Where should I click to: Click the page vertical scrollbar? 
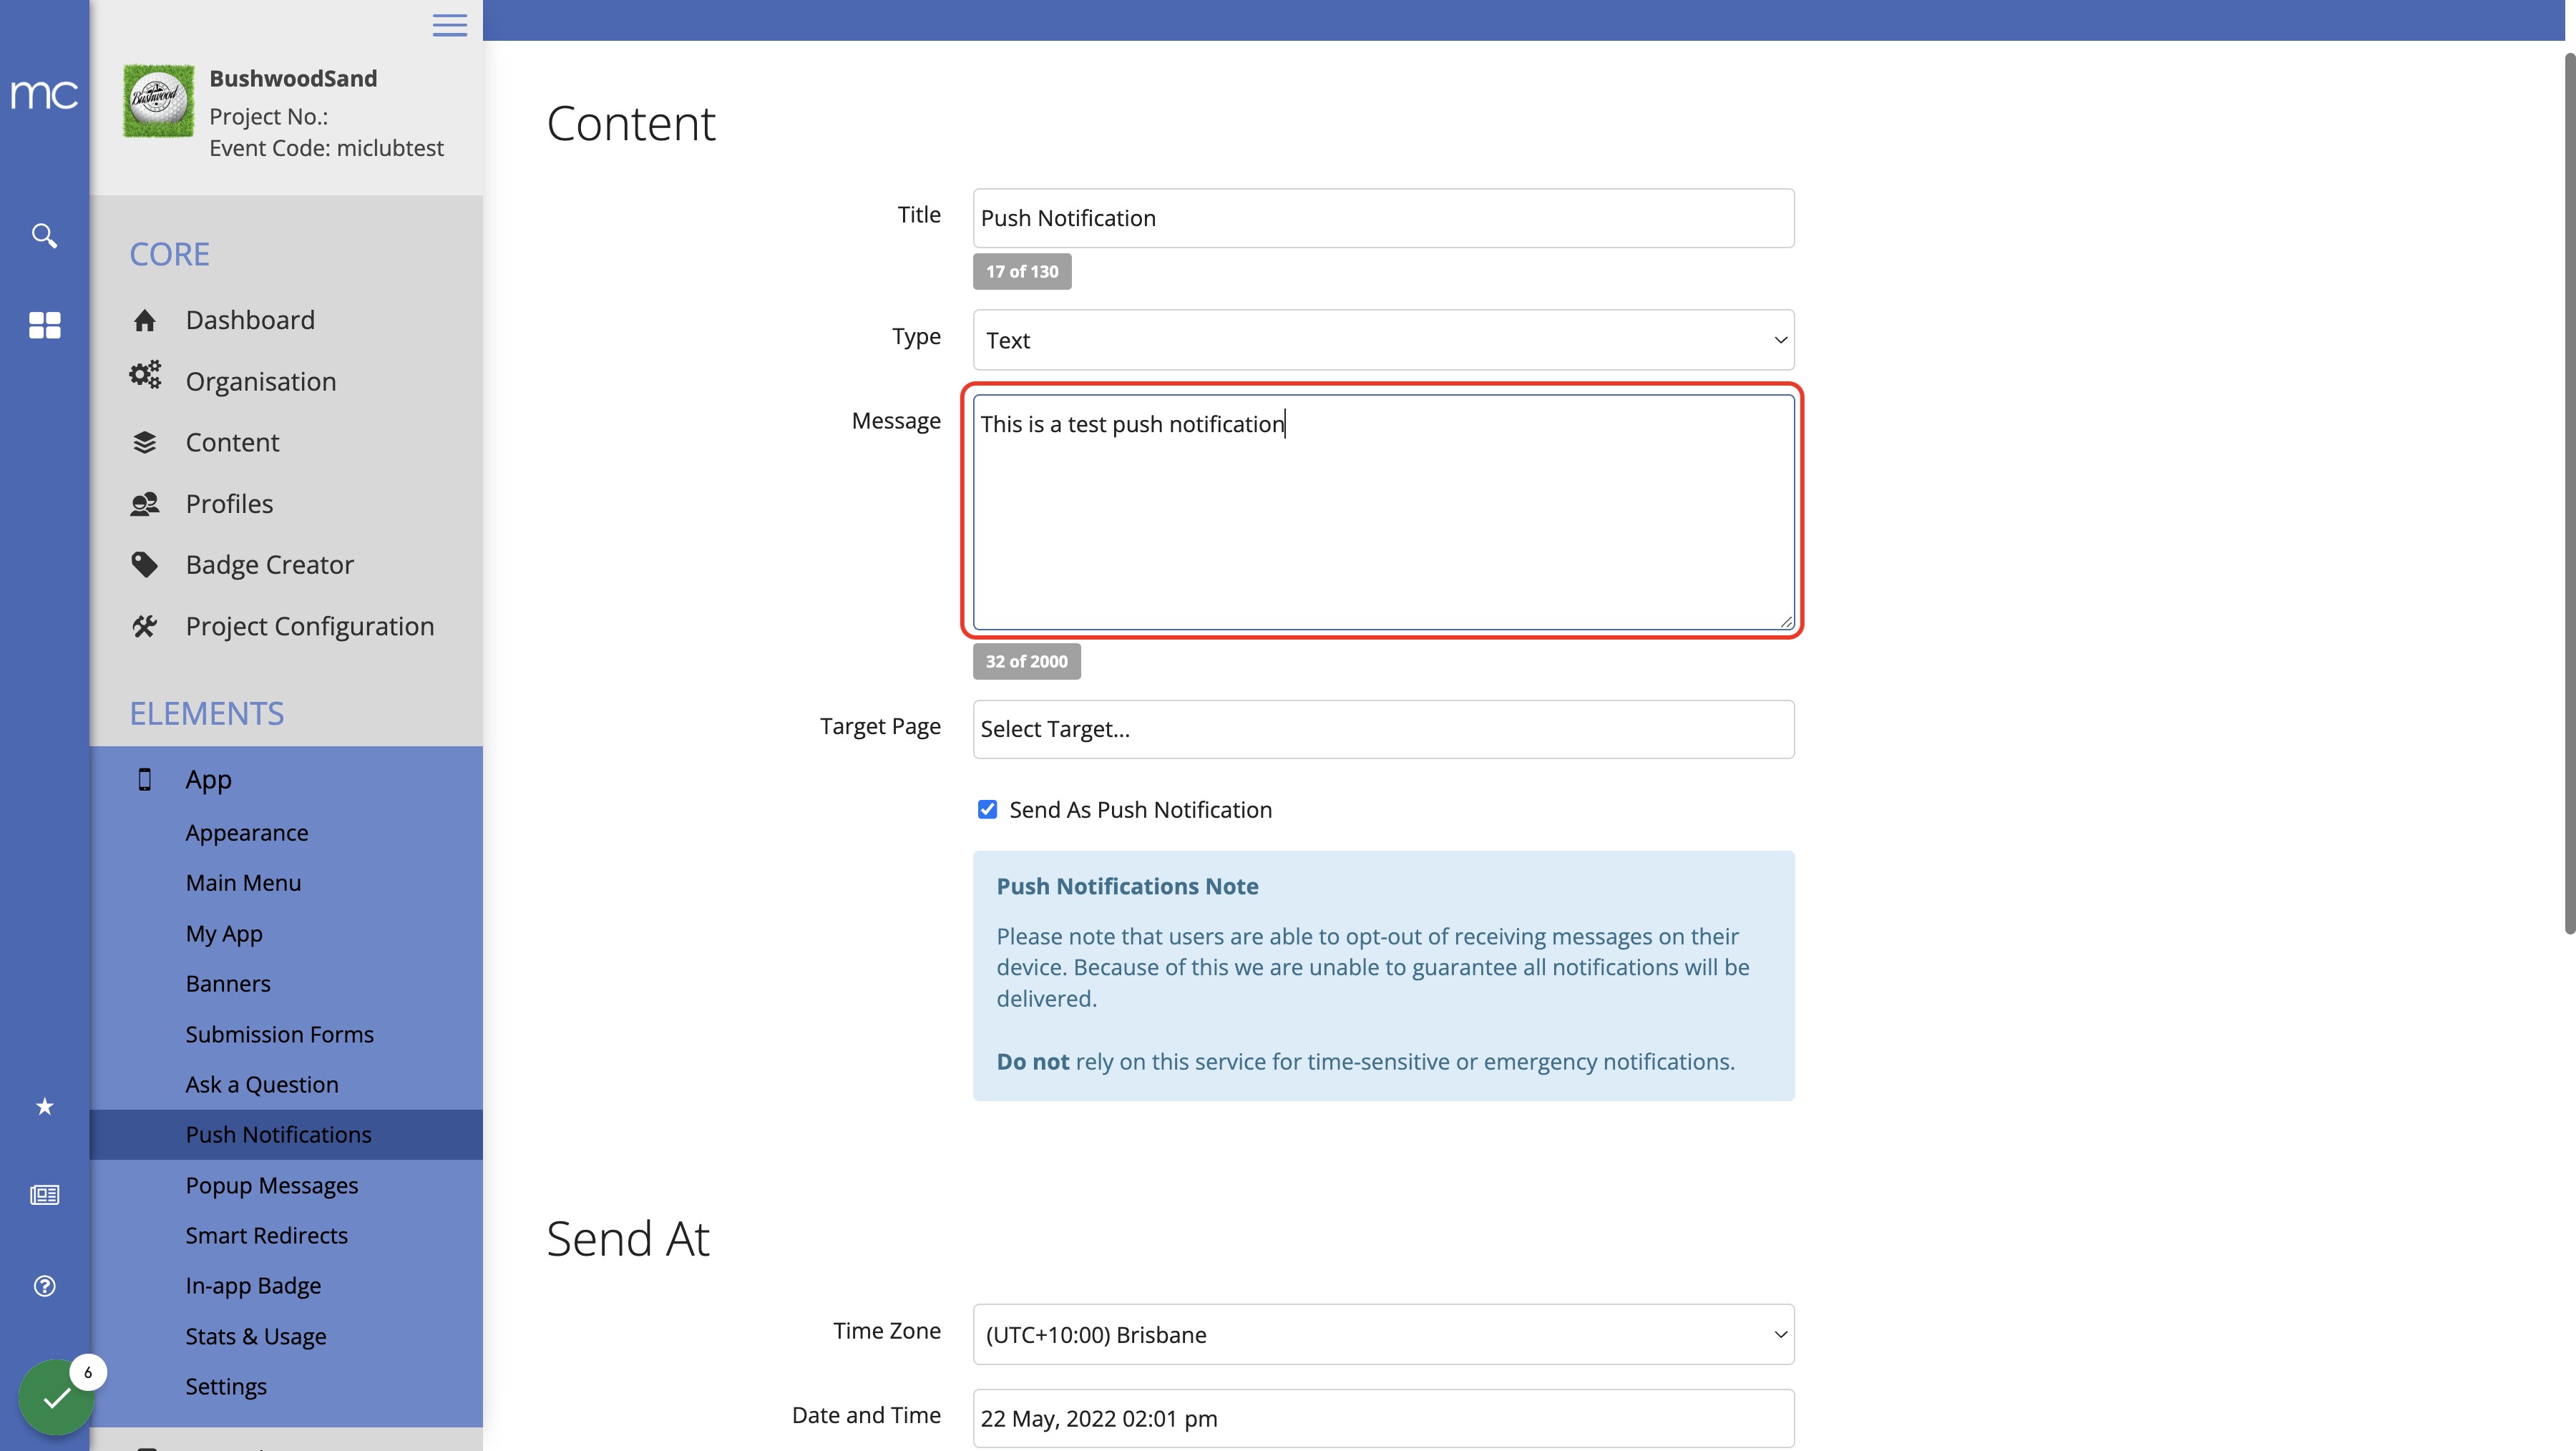pos(2570,492)
